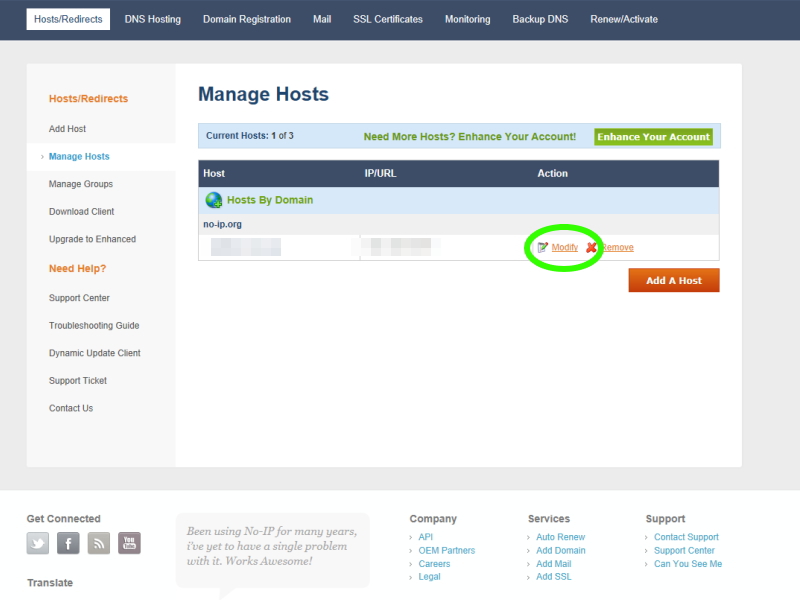Click the no-ip.org domain row text
The width and height of the screenshot is (800, 600).
222,224
